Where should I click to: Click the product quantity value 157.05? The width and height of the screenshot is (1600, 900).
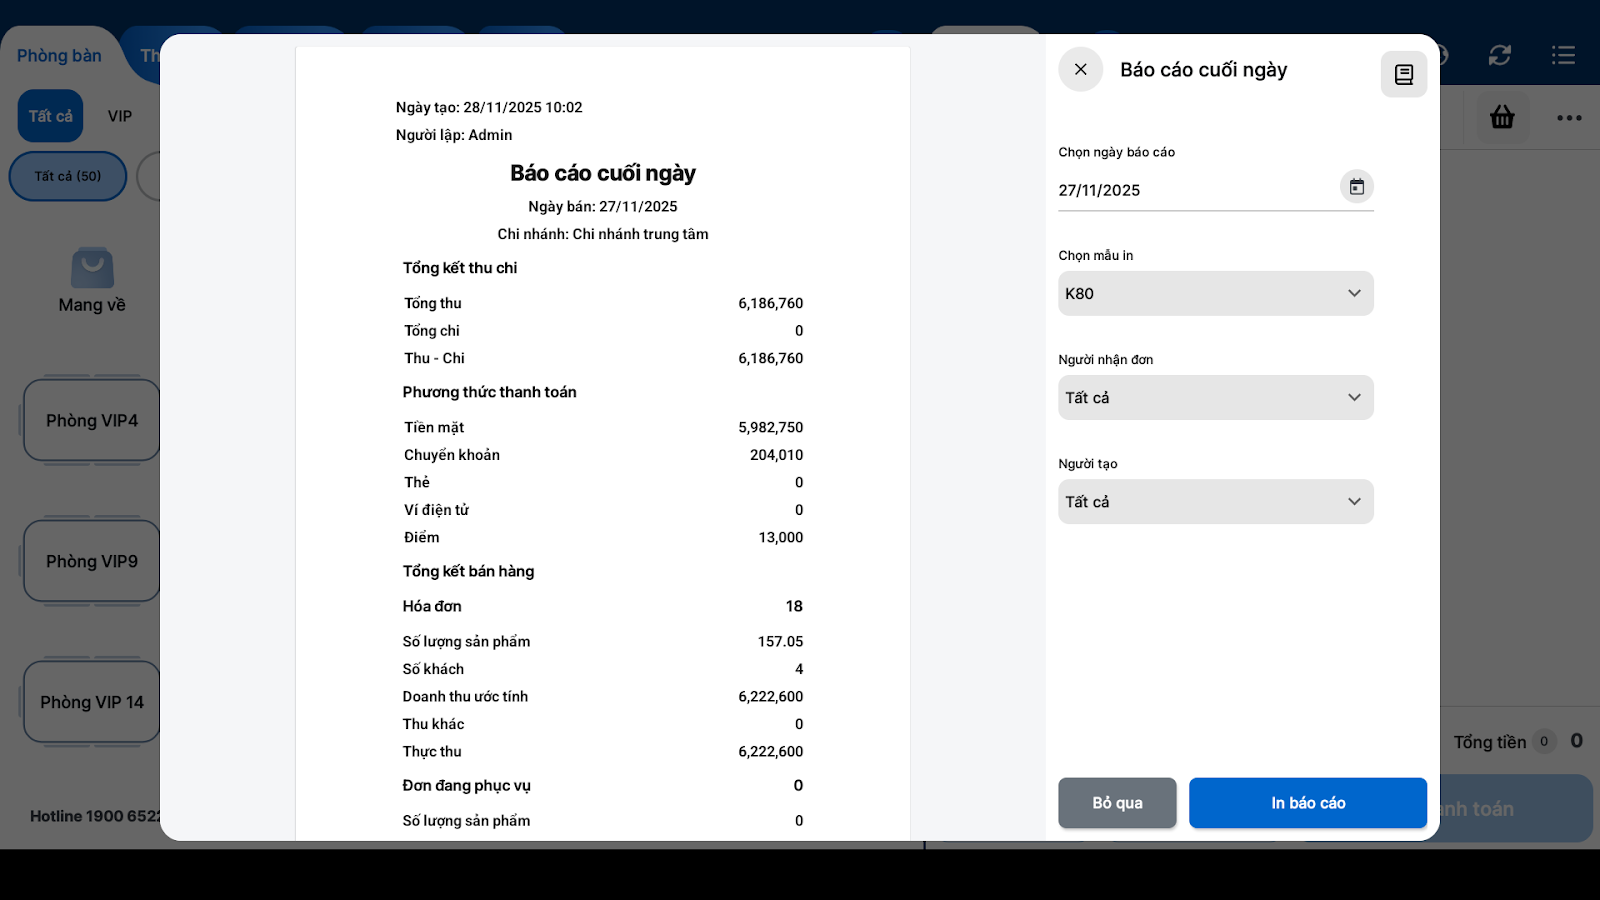tap(781, 642)
